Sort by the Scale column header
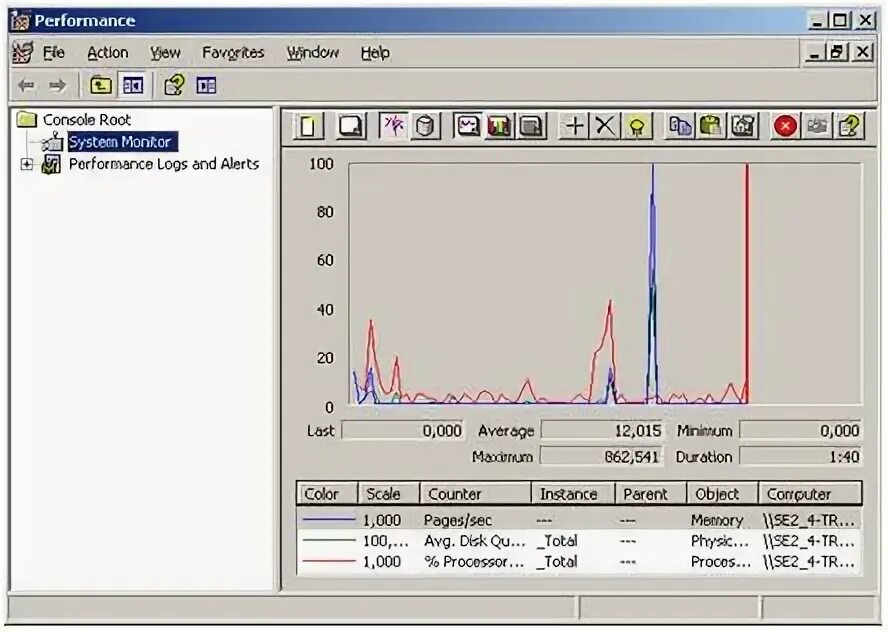The width and height of the screenshot is (888, 632). 389,494
